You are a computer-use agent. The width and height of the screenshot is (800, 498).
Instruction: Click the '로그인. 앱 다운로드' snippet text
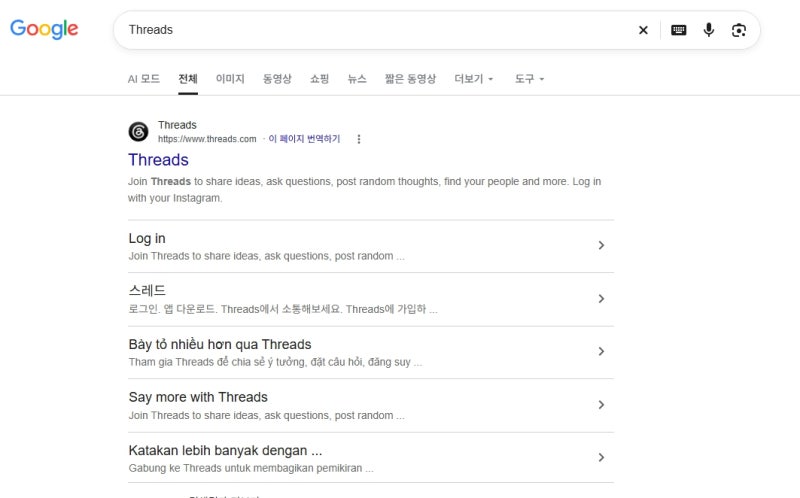(283, 309)
